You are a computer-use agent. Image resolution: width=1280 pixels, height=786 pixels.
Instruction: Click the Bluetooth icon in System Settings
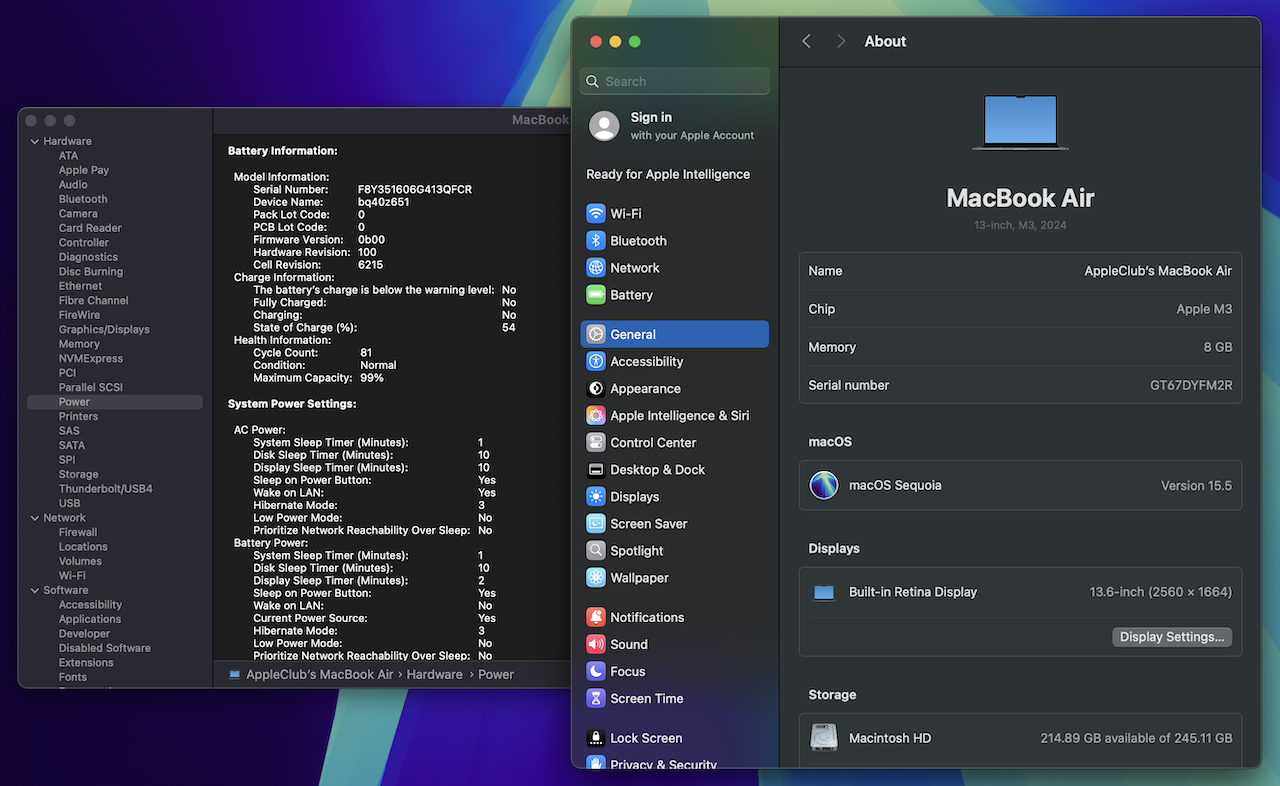[x=596, y=241]
